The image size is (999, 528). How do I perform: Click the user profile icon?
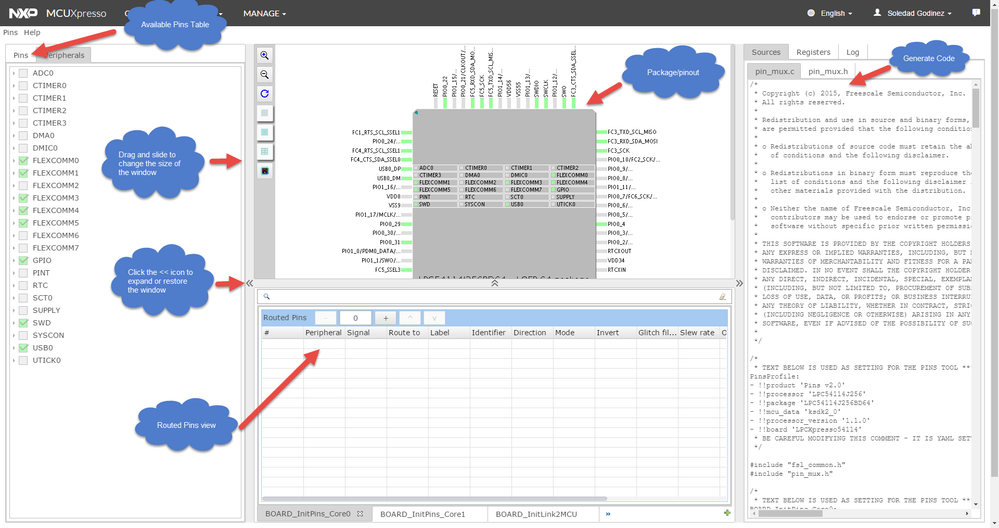coord(877,13)
